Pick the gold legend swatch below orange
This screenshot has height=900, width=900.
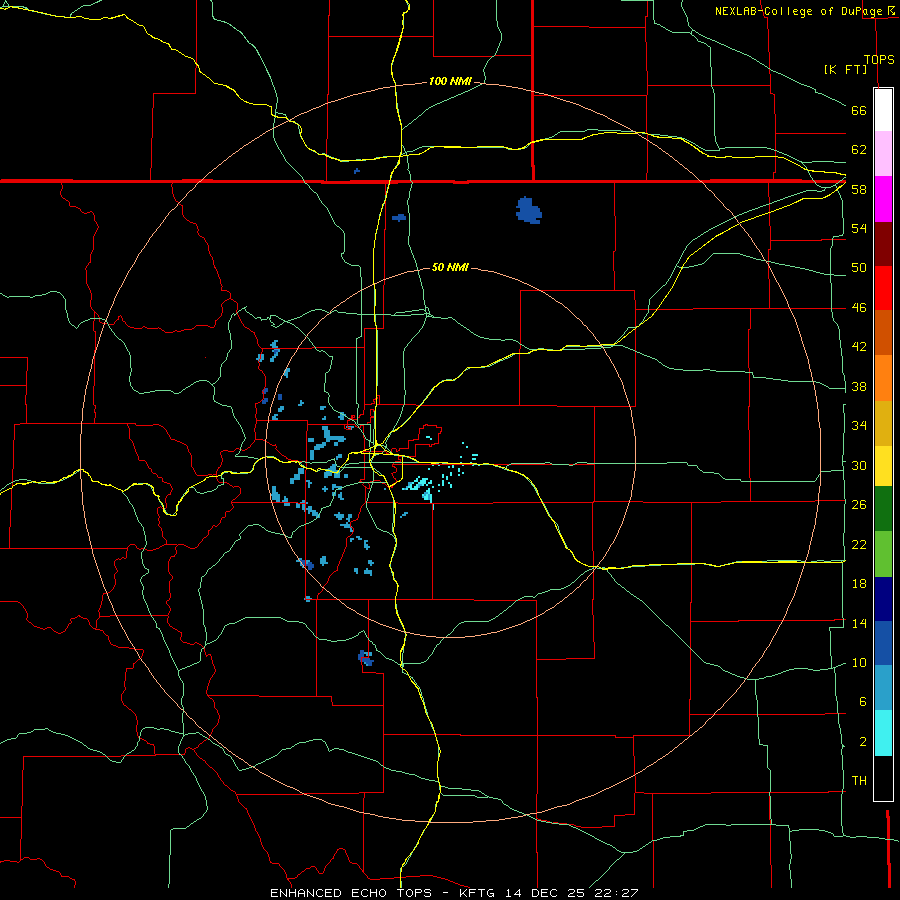(x=883, y=424)
